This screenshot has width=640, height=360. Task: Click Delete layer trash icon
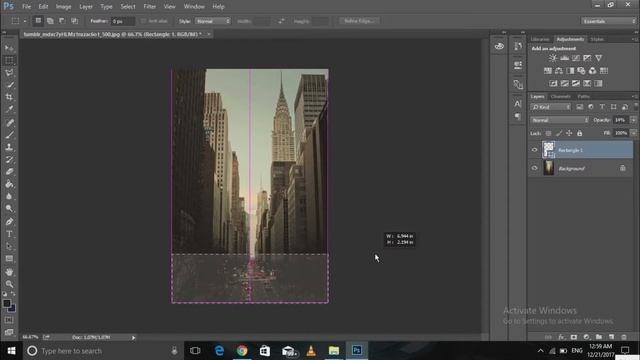[x=624, y=337]
